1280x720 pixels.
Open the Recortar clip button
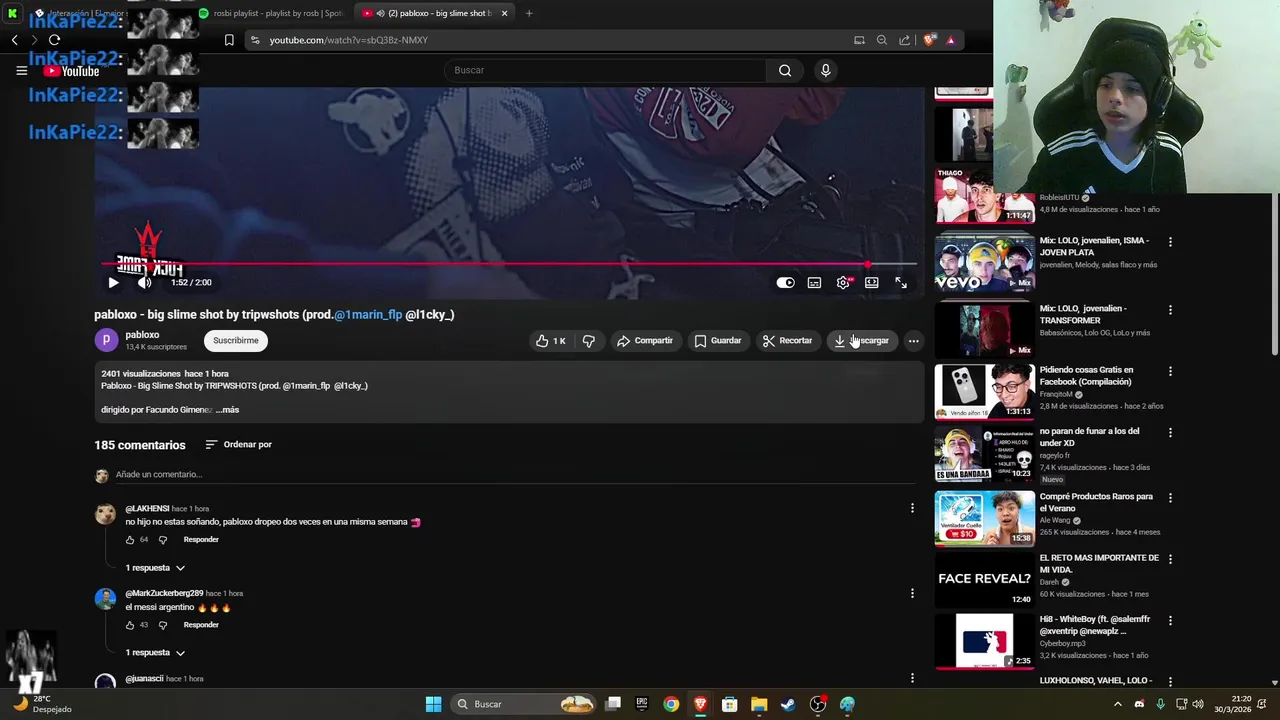point(787,341)
